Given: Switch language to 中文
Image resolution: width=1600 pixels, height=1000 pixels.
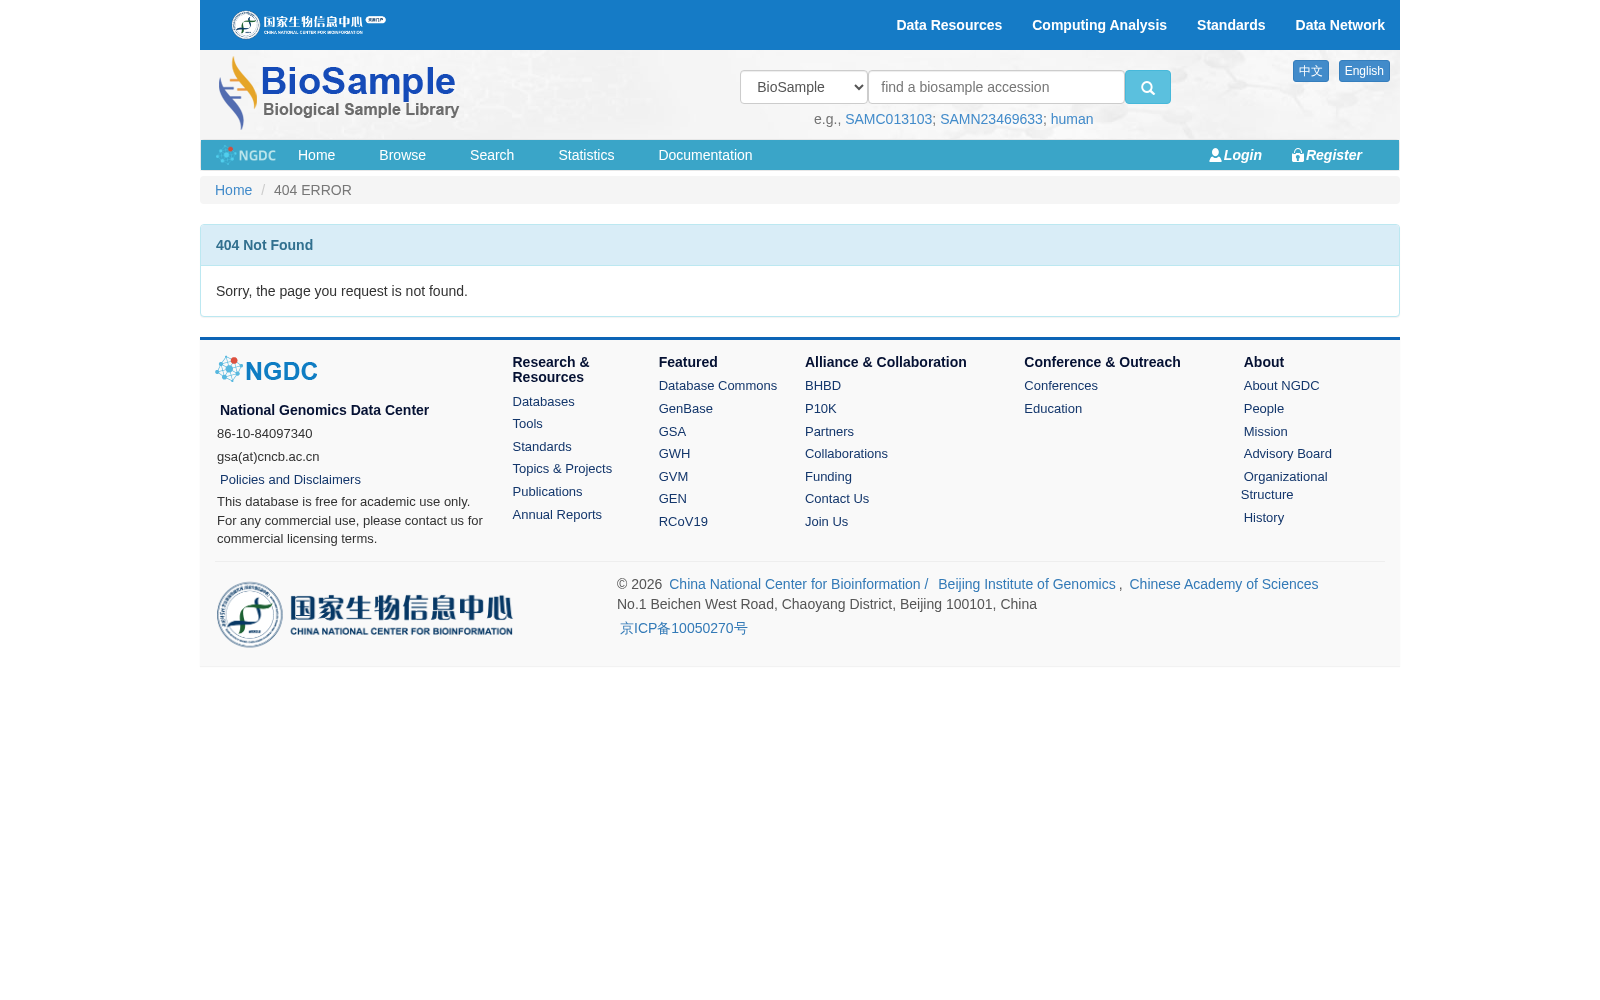Looking at the screenshot, I should pyautogui.click(x=1310, y=71).
